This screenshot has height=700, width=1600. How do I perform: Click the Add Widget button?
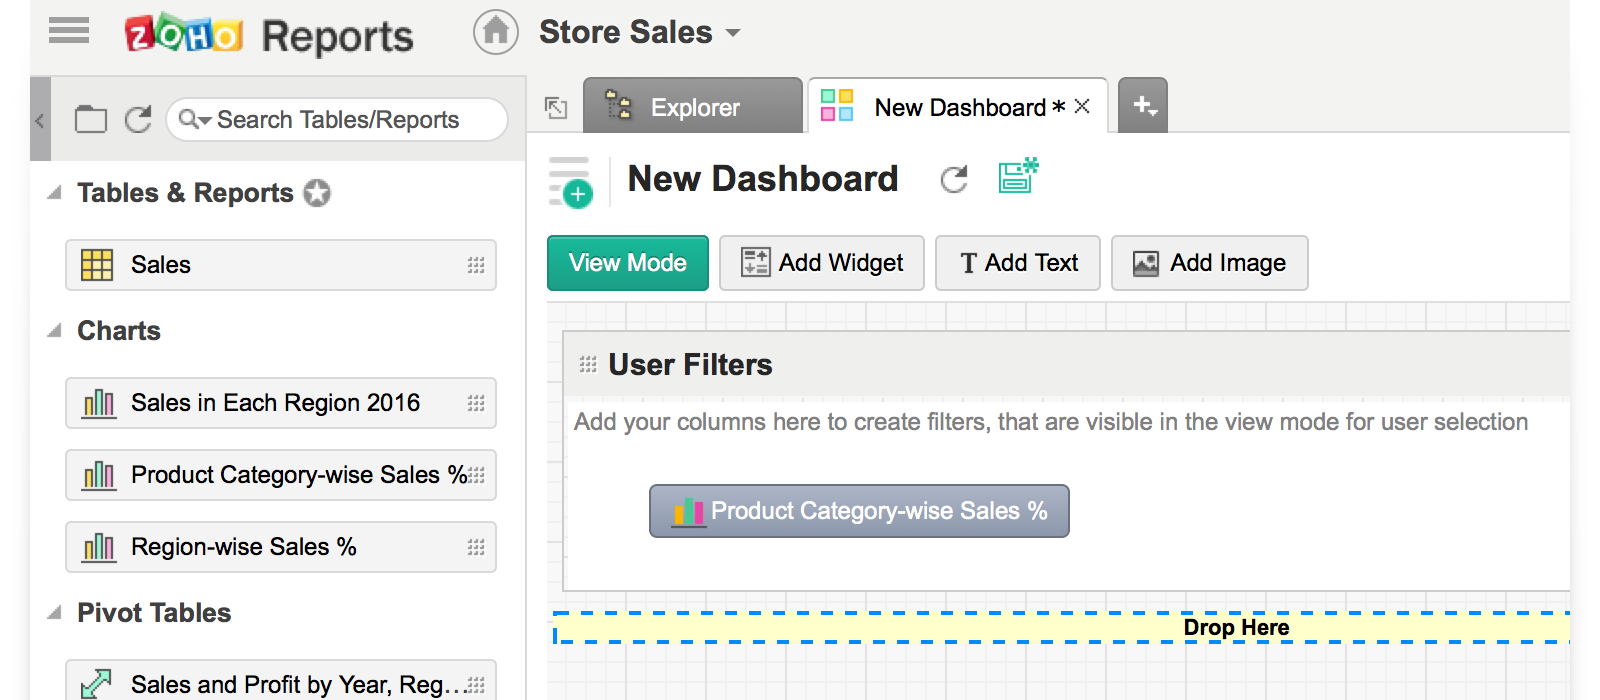pyautogui.click(x=821, y=263)
